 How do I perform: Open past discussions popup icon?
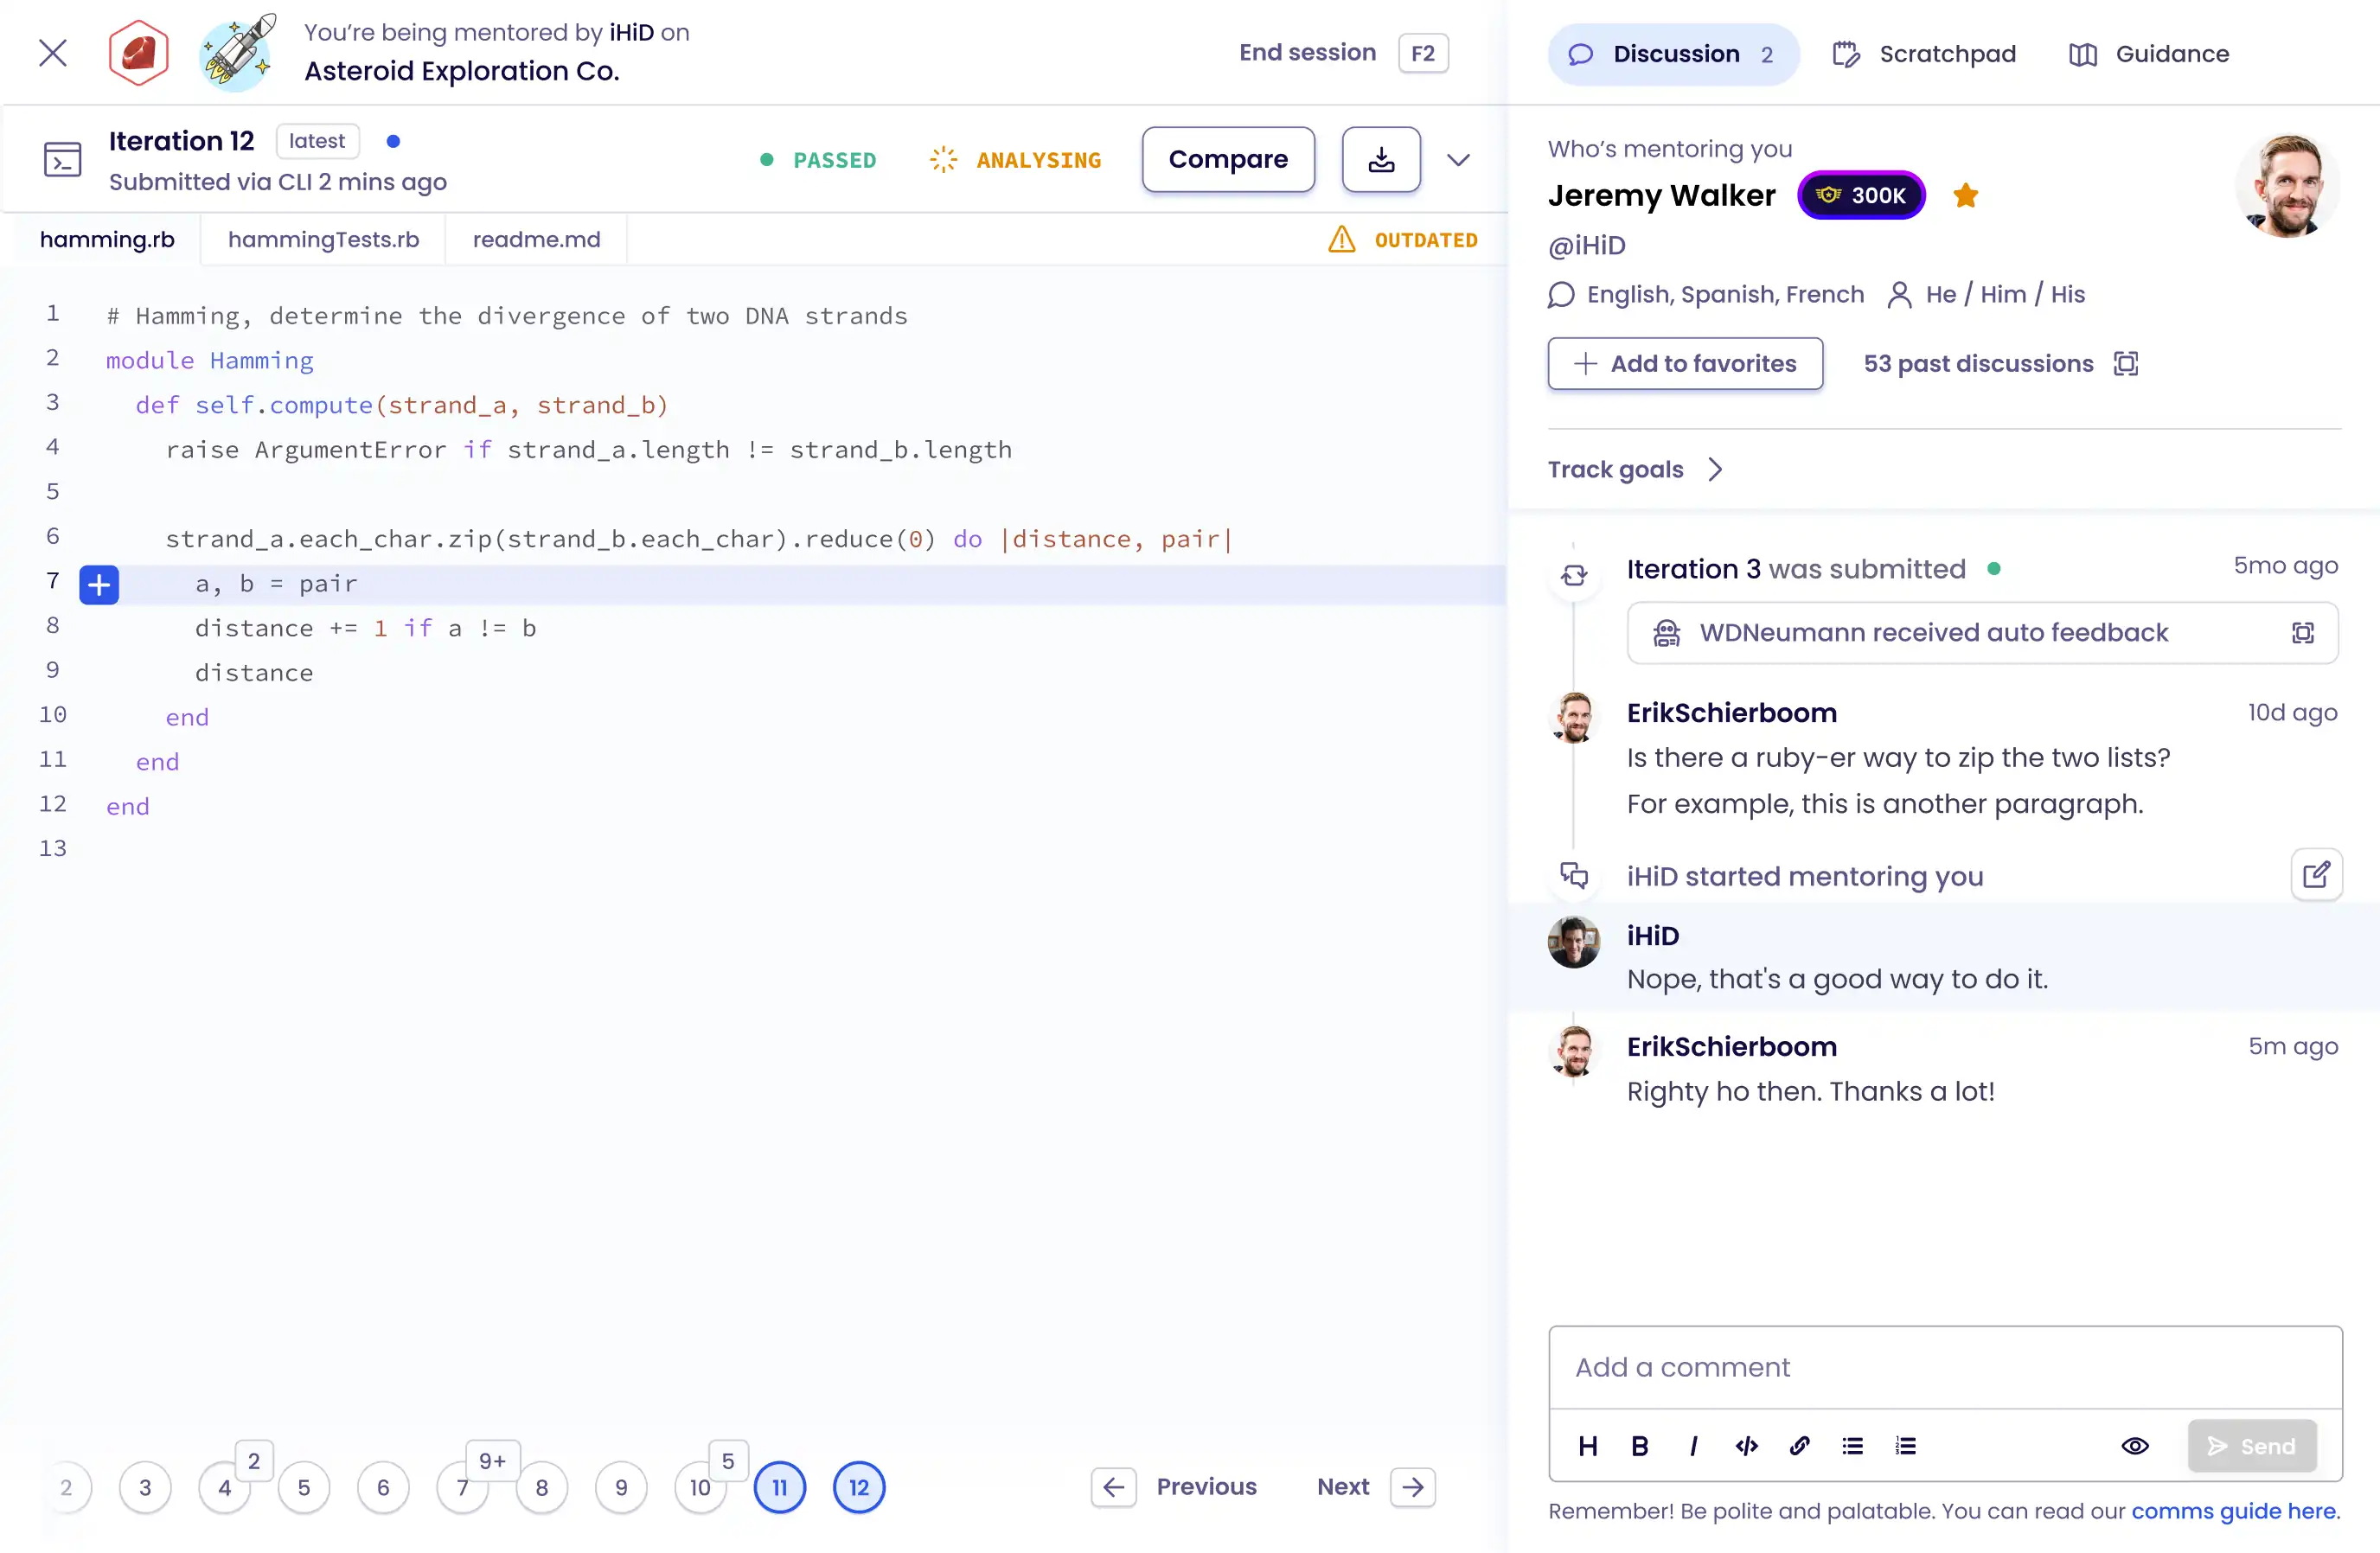point(2126,364)
